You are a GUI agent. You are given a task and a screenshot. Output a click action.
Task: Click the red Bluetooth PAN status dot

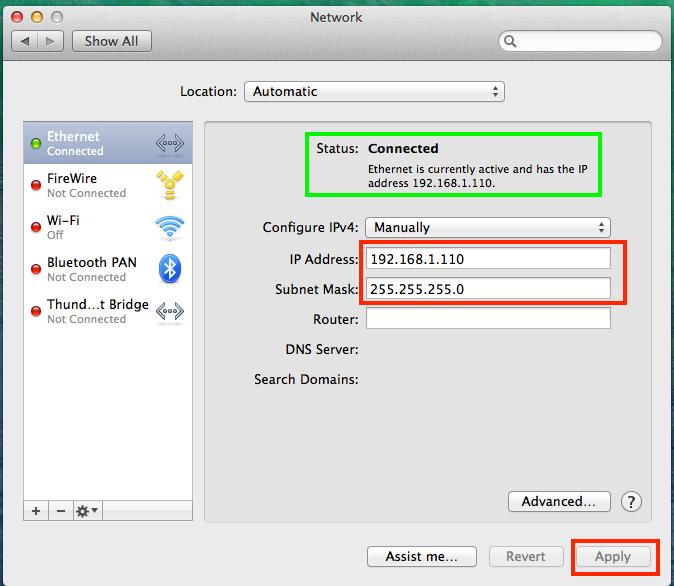point(36,269)
